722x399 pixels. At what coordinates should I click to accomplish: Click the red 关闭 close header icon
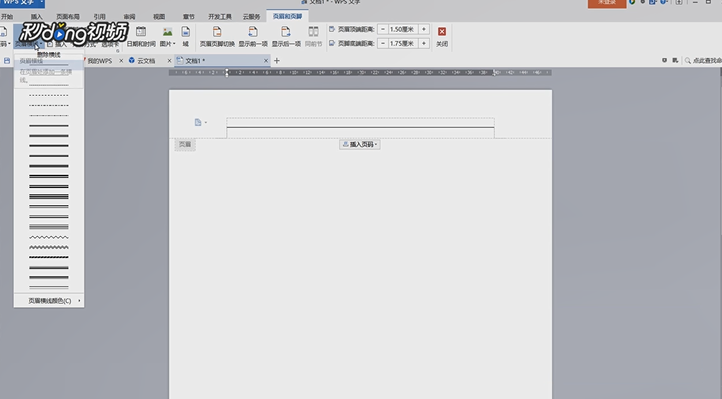click(x=442, y=32)
